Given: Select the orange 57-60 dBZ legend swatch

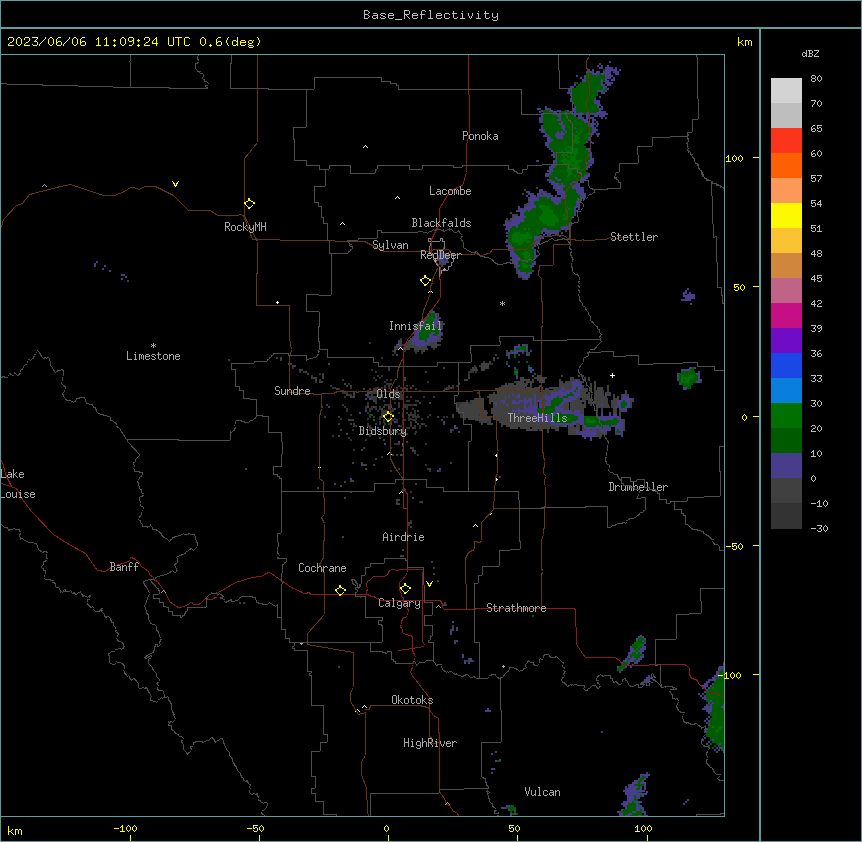Looking at the screenshot, I should (x=786, y=165).
